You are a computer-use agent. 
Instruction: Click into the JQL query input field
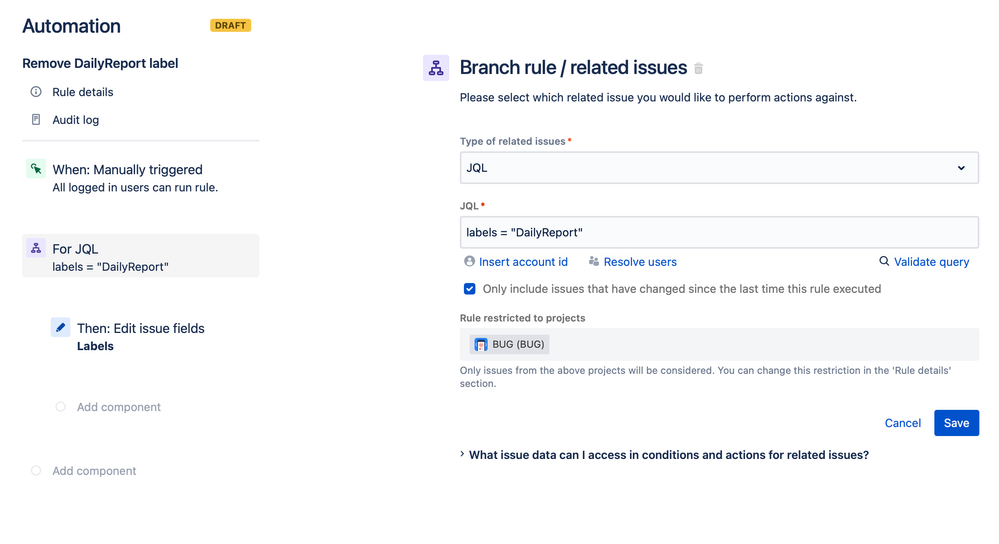(718, 232)
